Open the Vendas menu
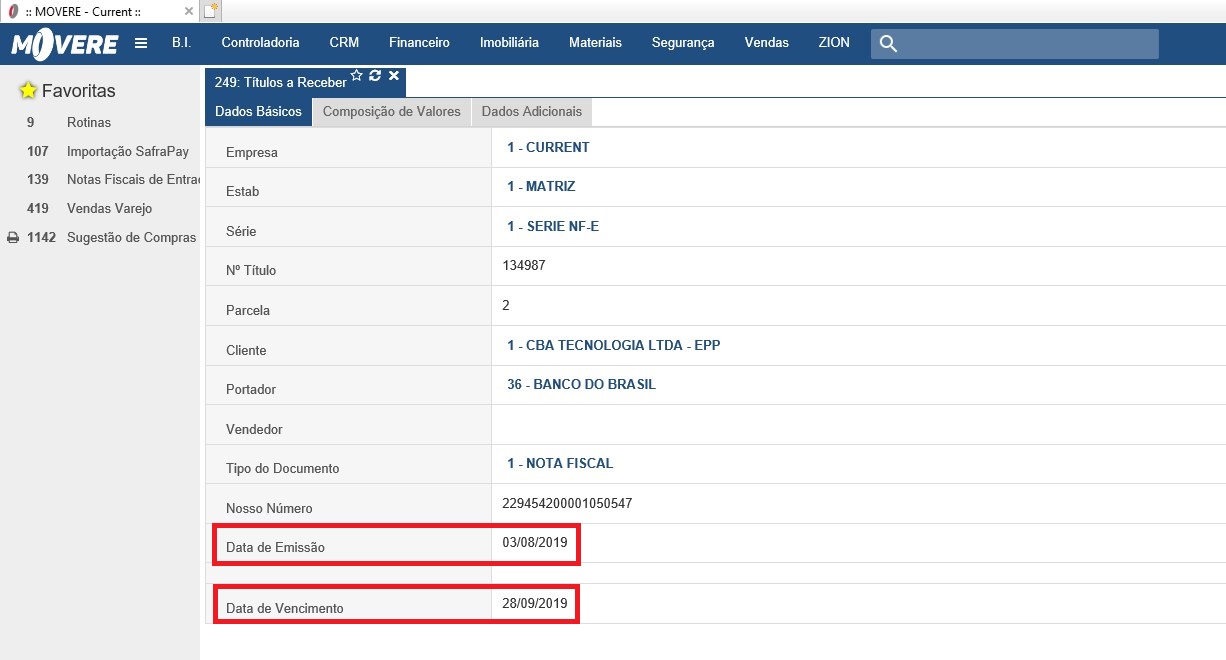The width and height of the screenshot is (1226, 660). (x=767, y=43)
